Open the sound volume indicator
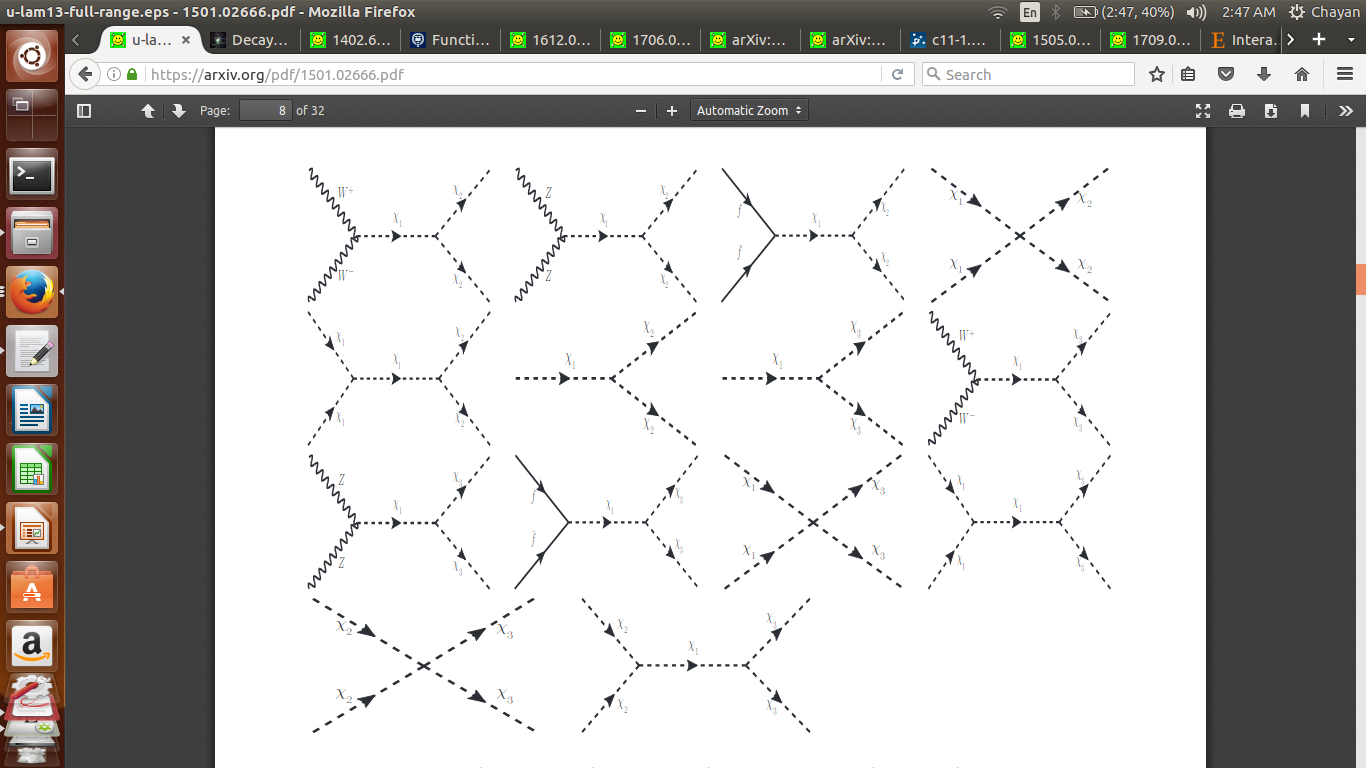 pyautogui.click(x=1196, y=12)
